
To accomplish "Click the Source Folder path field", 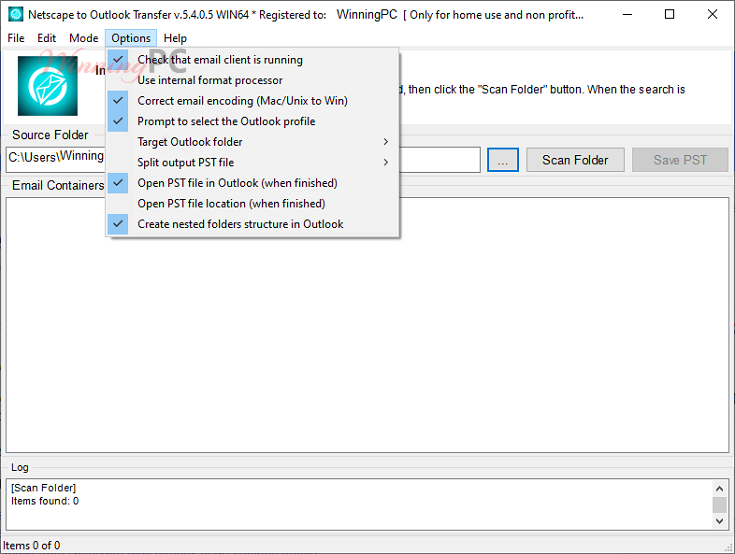I will [x=243, y=160].
